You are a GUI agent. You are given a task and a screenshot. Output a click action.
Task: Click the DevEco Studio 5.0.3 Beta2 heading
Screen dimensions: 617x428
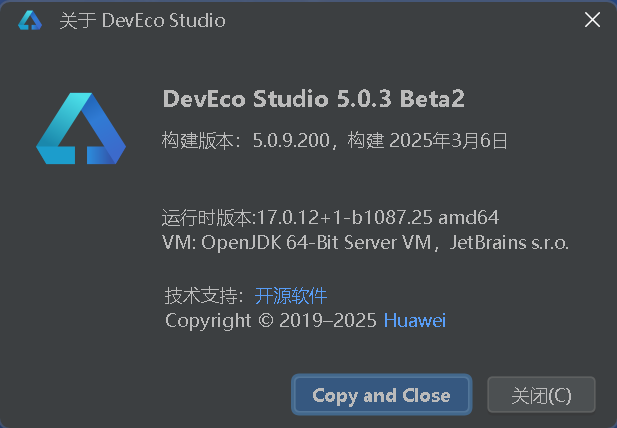coord(313,99)
